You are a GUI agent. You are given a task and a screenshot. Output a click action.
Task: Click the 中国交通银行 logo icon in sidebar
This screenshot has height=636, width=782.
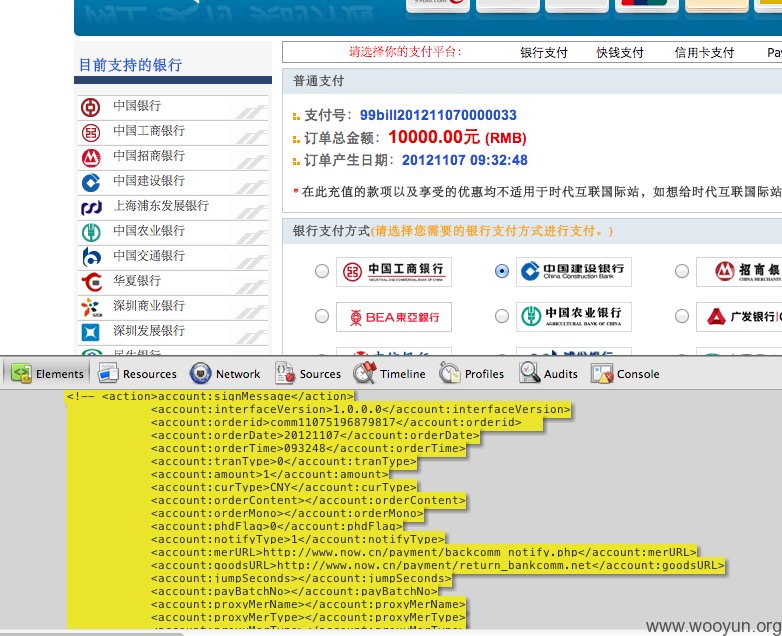[91, 257]
